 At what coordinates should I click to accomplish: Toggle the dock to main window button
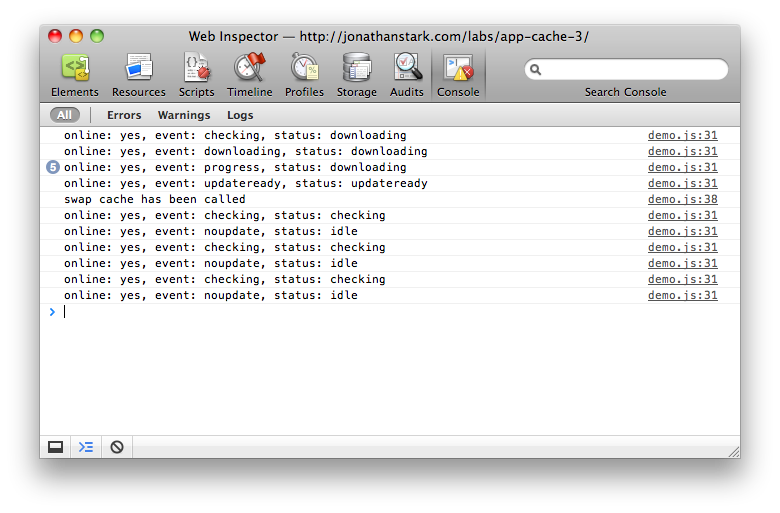56,447
